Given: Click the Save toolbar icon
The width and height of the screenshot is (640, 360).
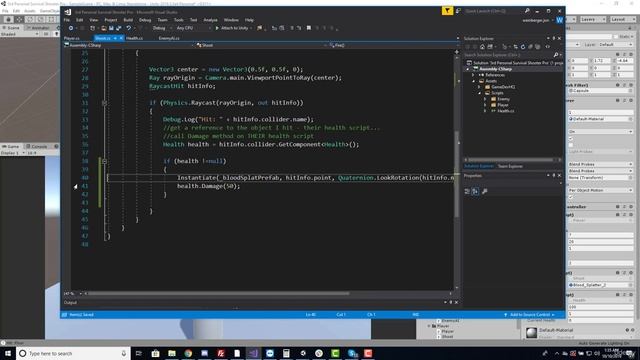Looking at the screenshot, I should click(x=111, y=28).
